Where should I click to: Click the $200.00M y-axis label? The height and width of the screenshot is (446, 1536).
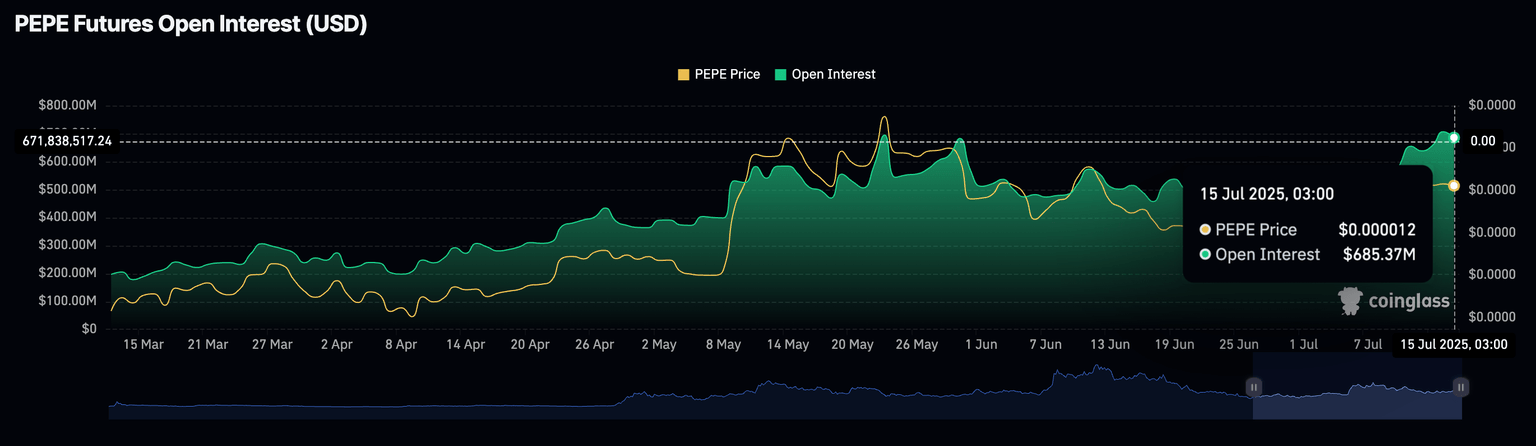point(67,273)
